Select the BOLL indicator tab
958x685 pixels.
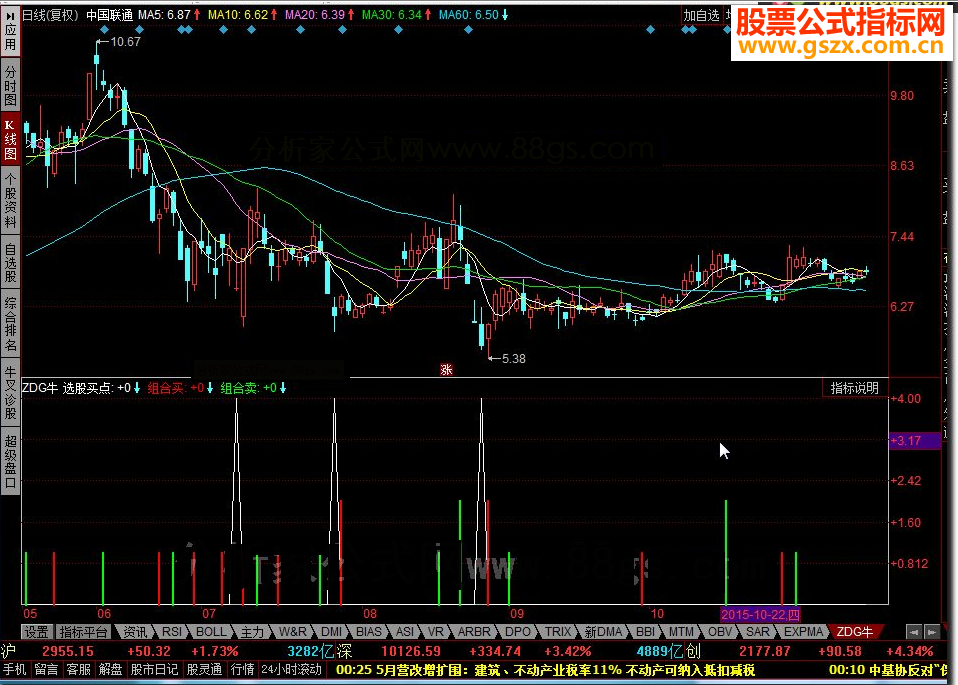pos(211,632)
